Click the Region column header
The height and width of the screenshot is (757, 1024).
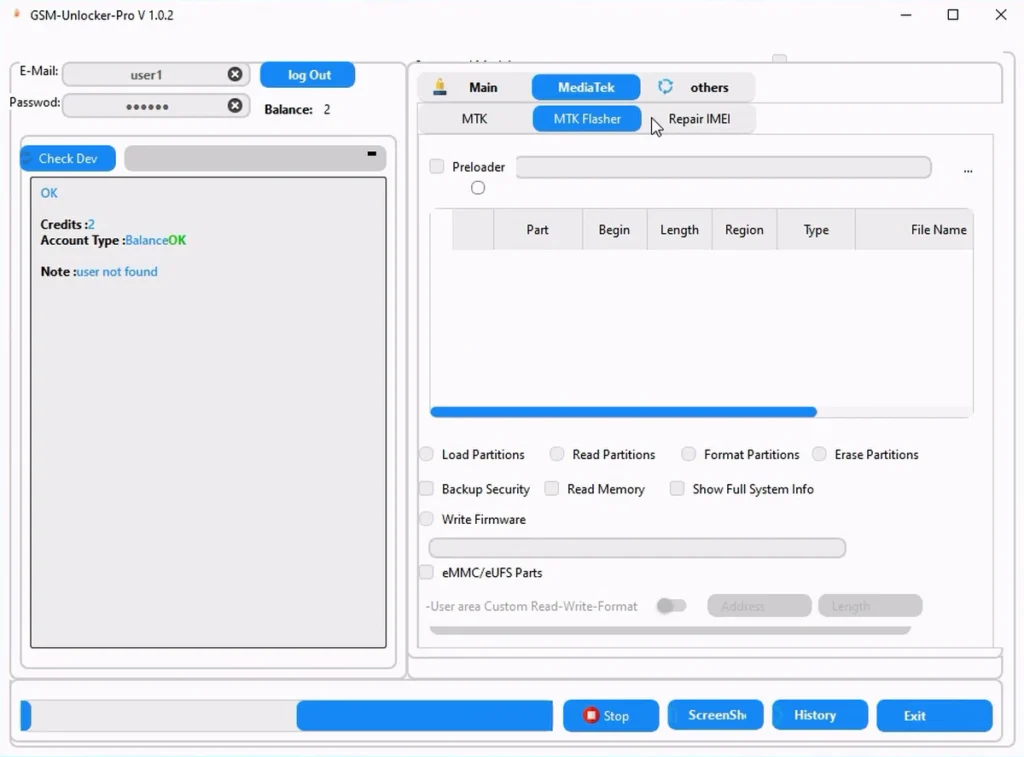[744, 230]
